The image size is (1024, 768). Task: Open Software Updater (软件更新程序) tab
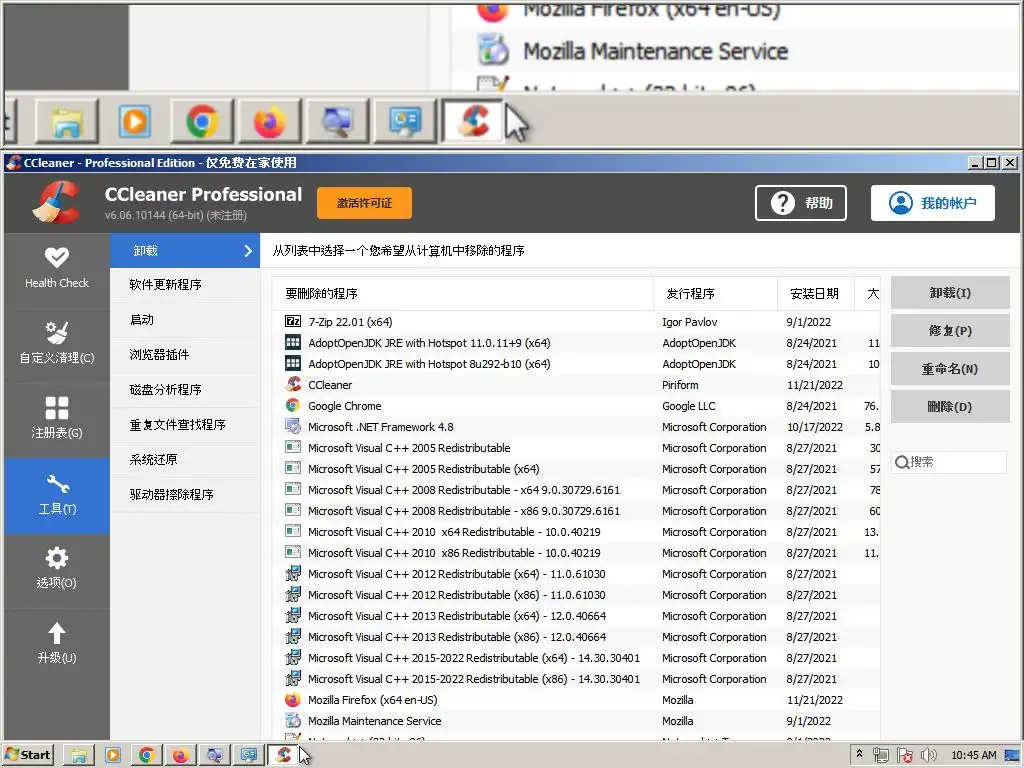click(185, 285)
